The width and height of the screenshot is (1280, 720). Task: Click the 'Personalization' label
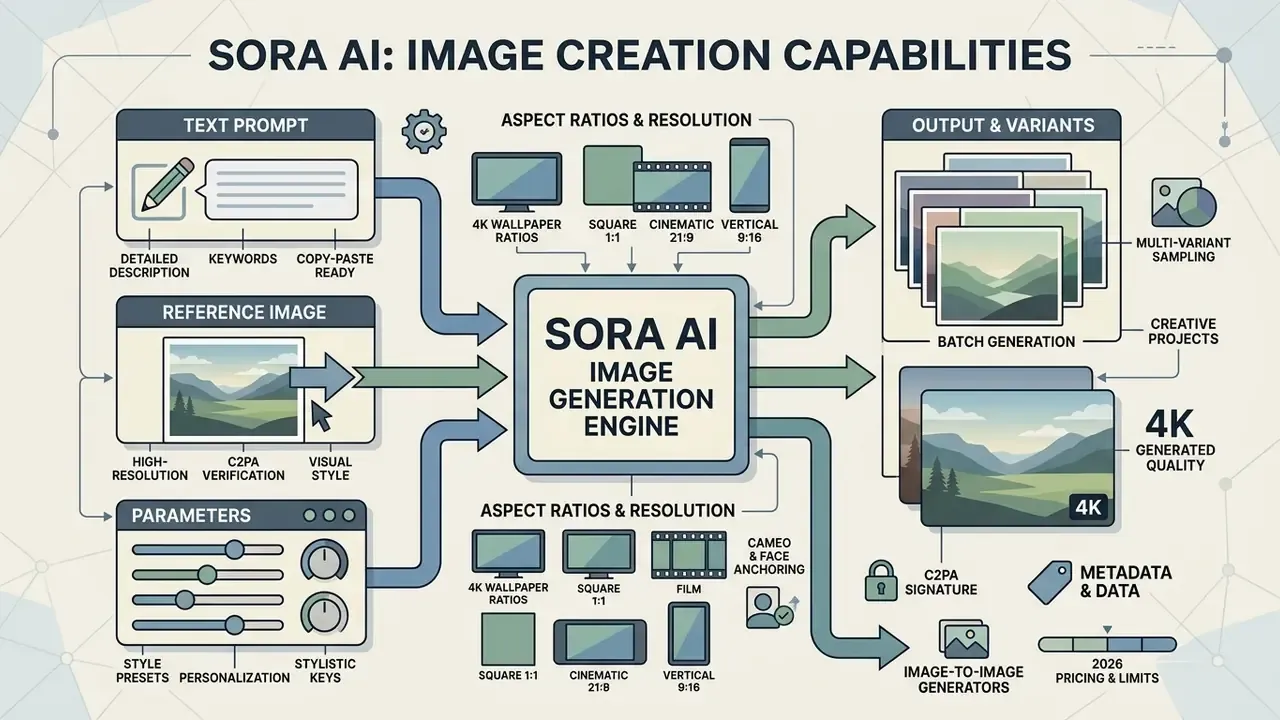pos(234,677)
